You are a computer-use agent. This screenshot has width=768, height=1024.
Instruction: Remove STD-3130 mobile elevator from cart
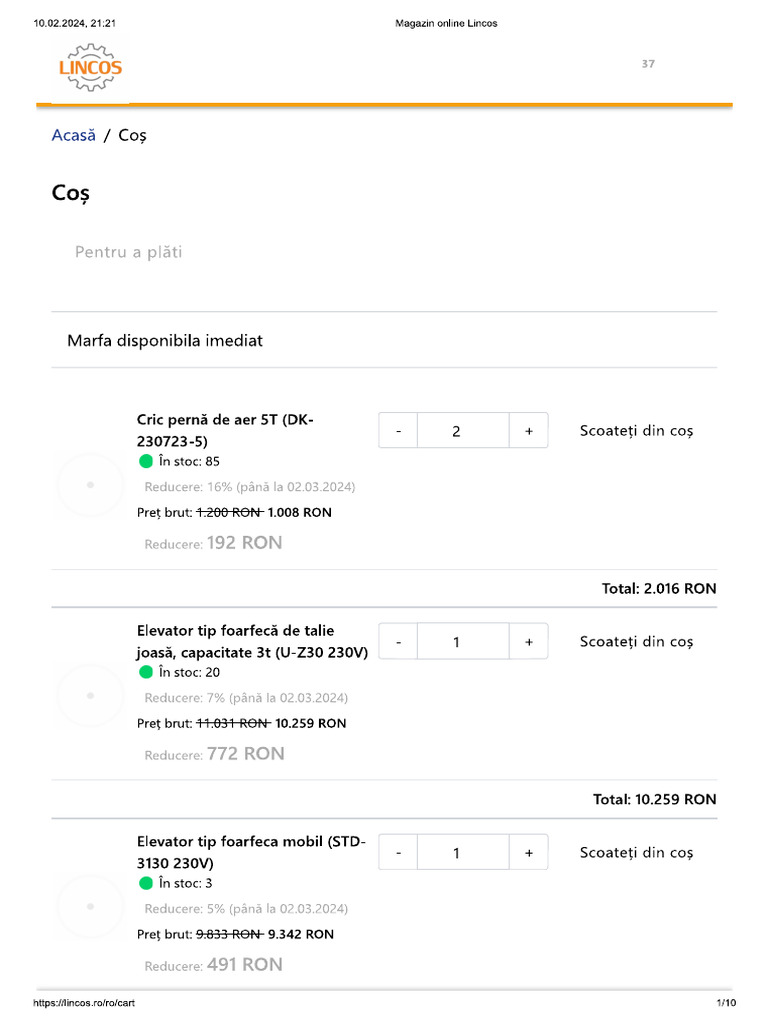click(x=636, y=853)
